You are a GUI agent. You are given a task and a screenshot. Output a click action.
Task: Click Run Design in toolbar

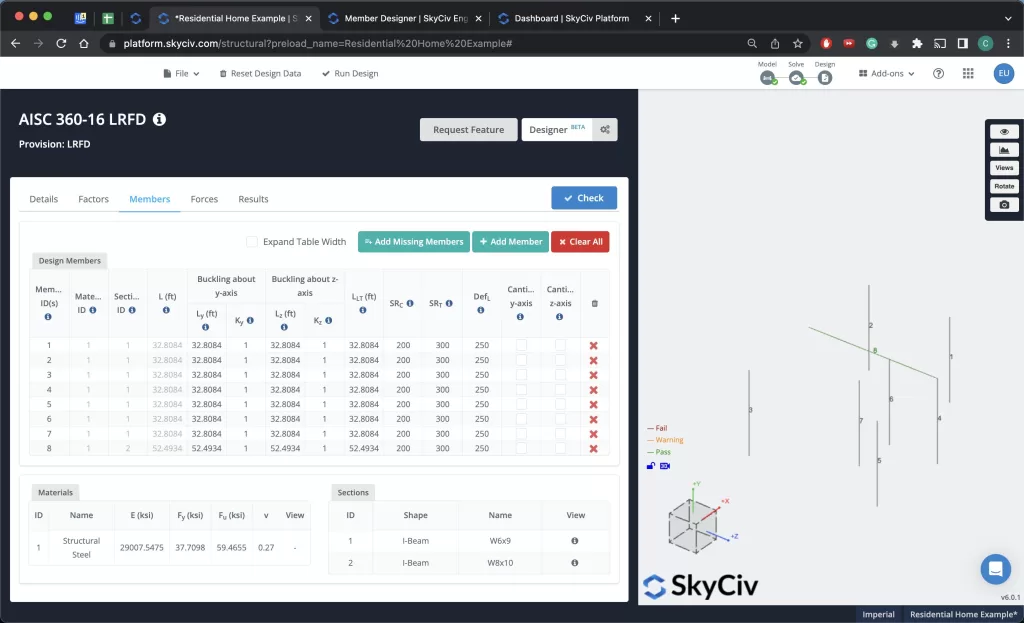(x=350, y=73)
